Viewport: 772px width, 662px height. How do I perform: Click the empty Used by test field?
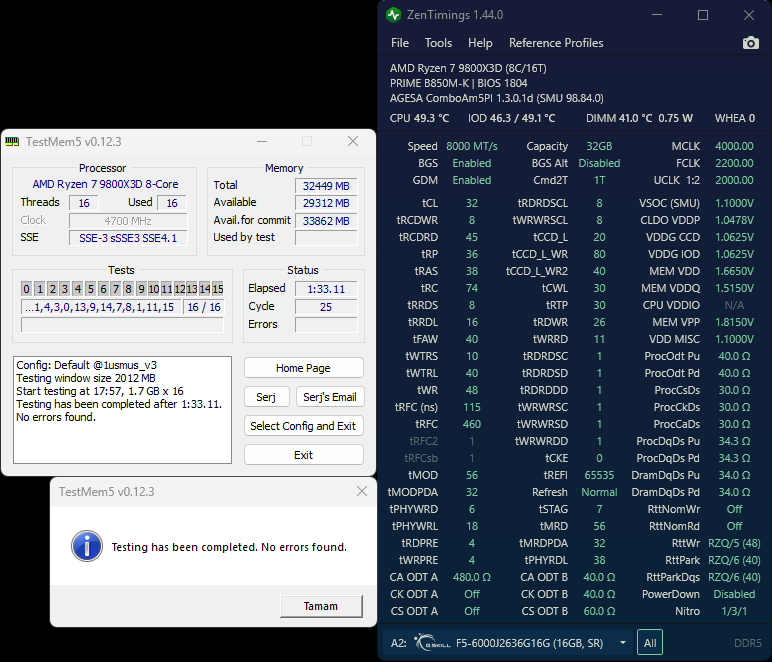[326, 238]
